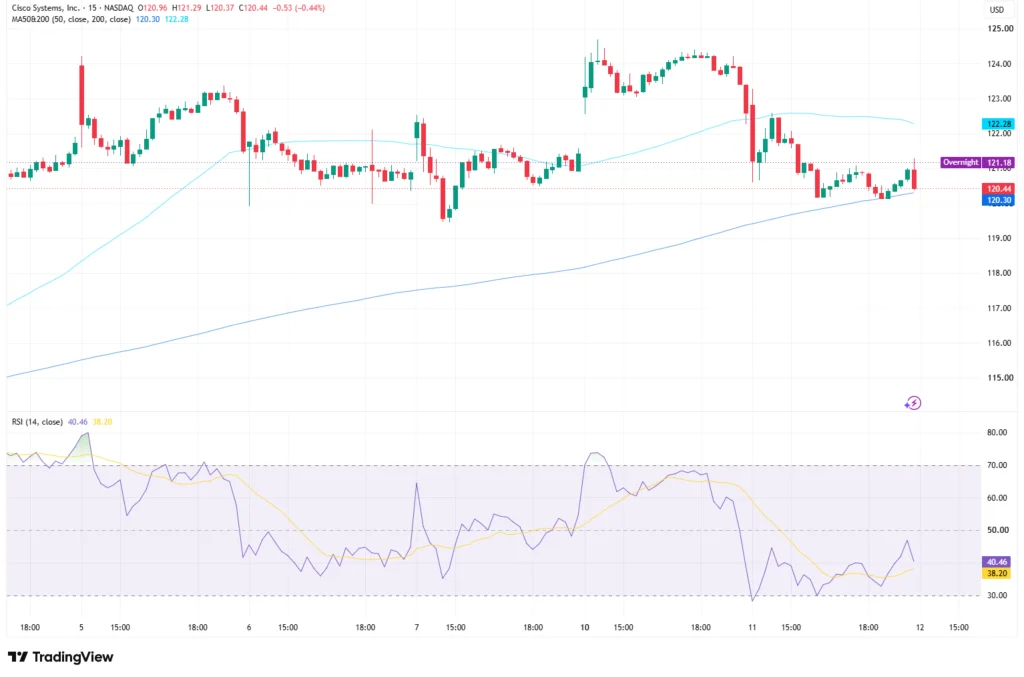Image resolution: width=1024 pixels, height=677 pixels.
Task: Click the C120.44 close value in header
Action: [x=255, y=8]
